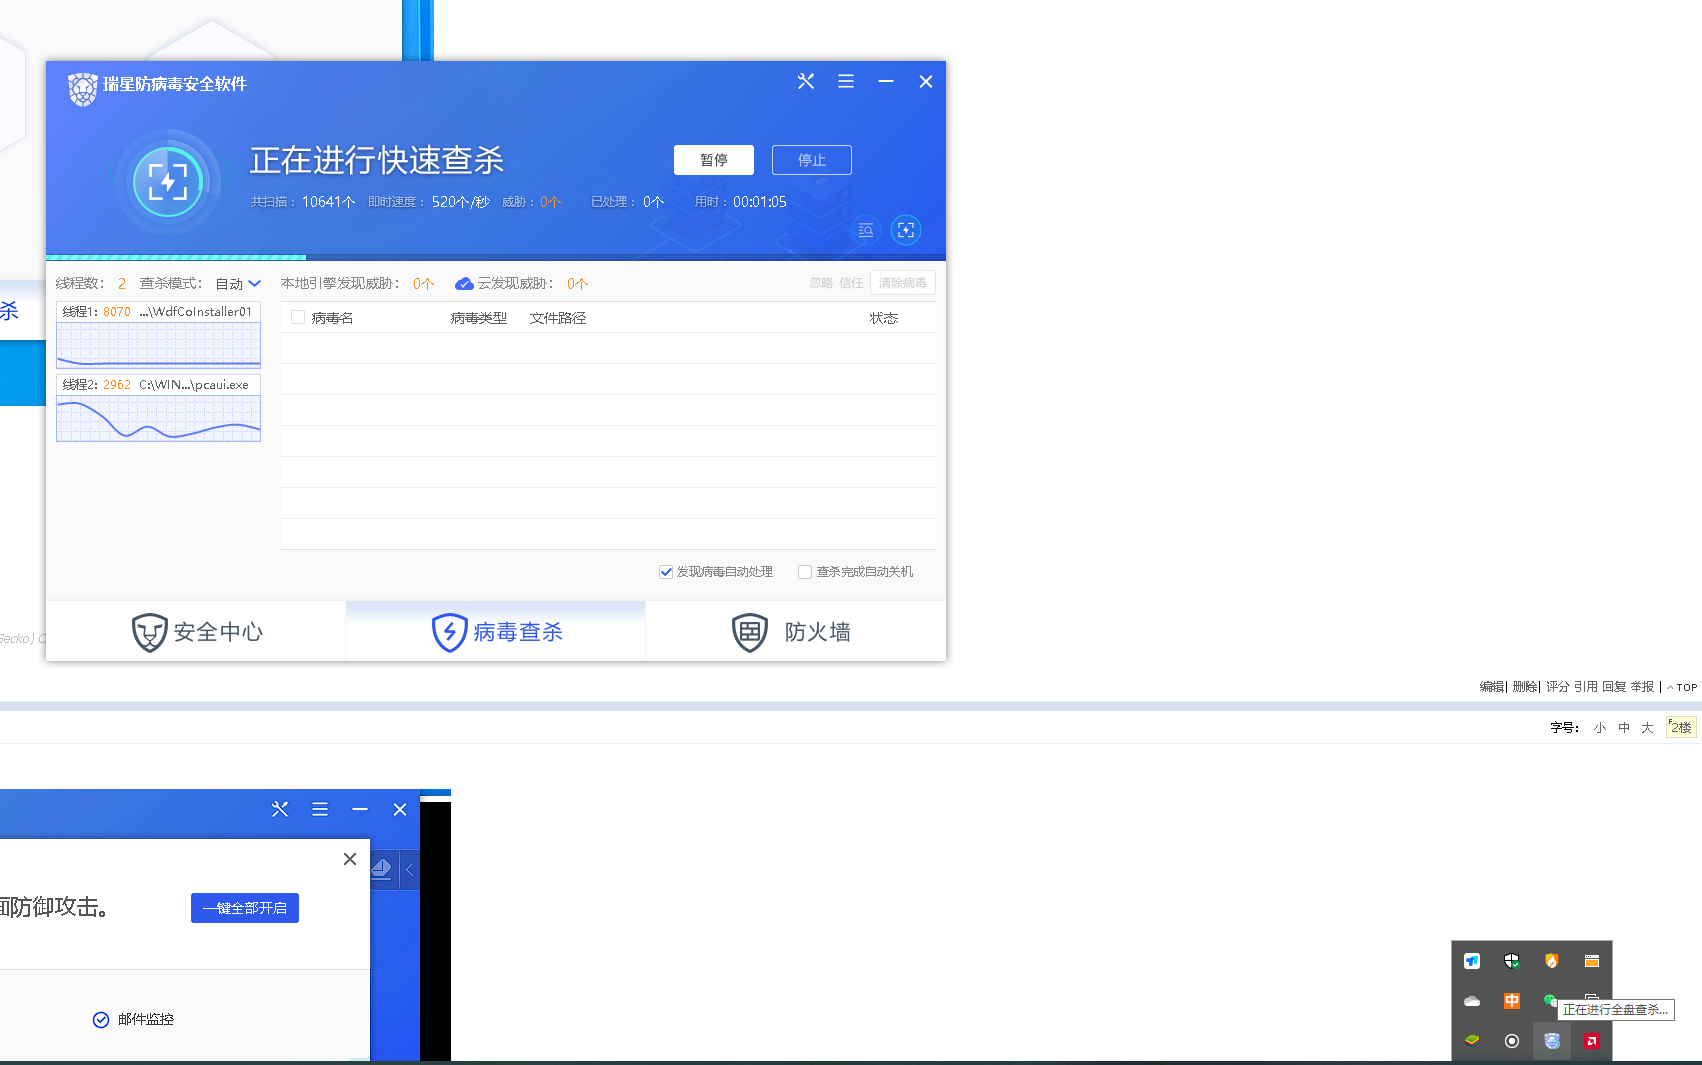Screen dimensions: 1702x1065
Task: Open Windows Security shield tray icon
Action: pos(1512,961)
